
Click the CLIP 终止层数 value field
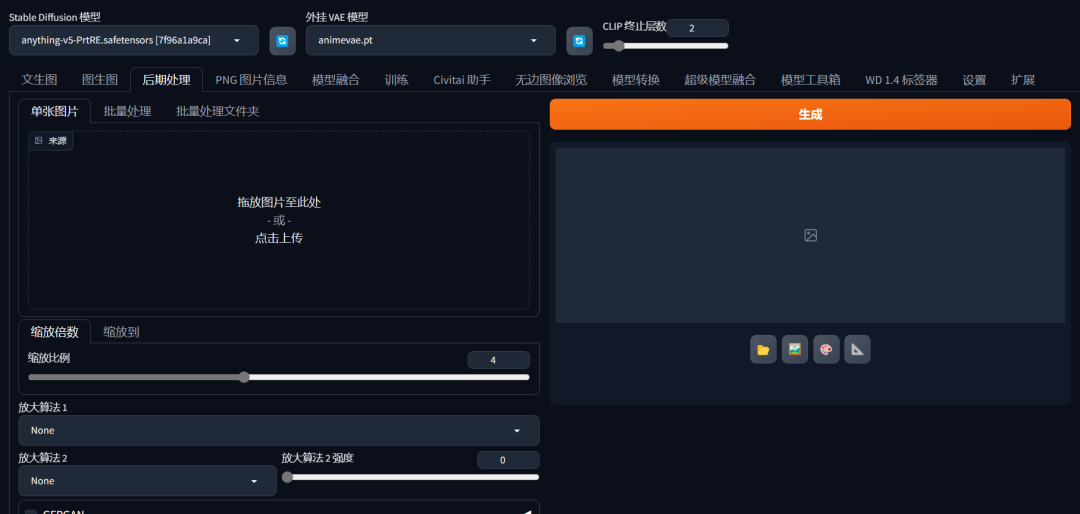pyautogui.click(x=697, y=28)
